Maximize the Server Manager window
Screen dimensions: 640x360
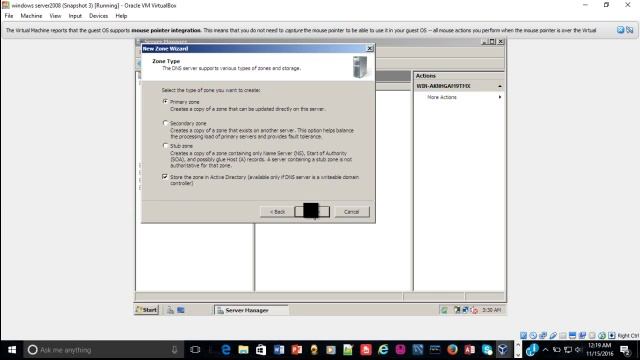pyautogui.click(x=492, y=42)
